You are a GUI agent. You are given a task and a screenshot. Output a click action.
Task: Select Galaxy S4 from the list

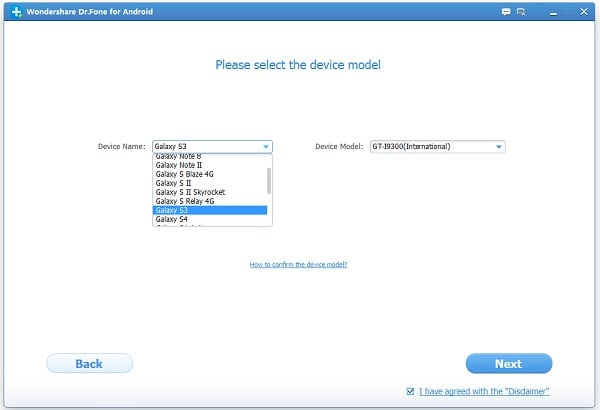[210, 219]
